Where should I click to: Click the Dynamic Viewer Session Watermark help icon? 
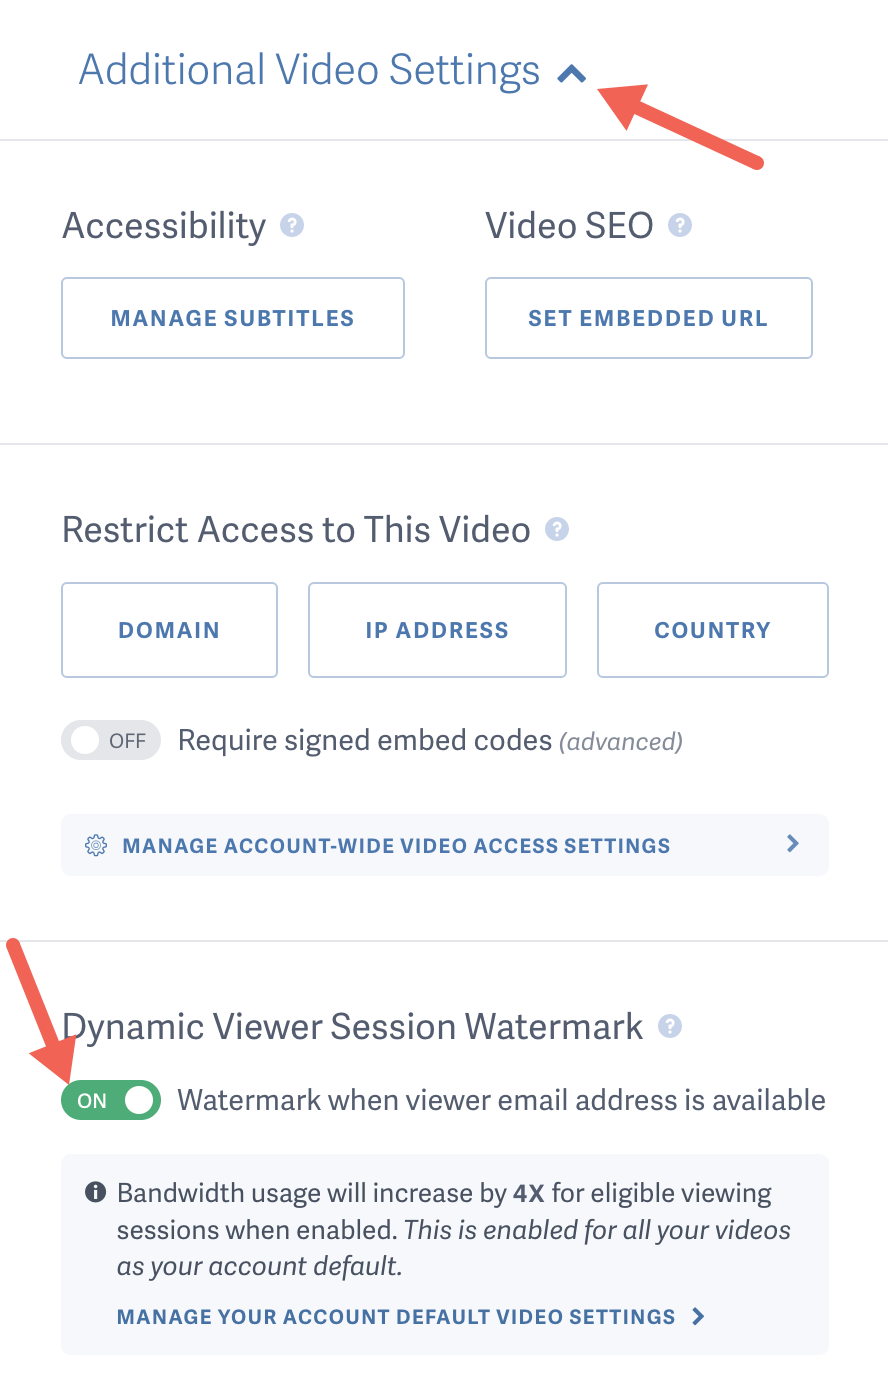670,1026
